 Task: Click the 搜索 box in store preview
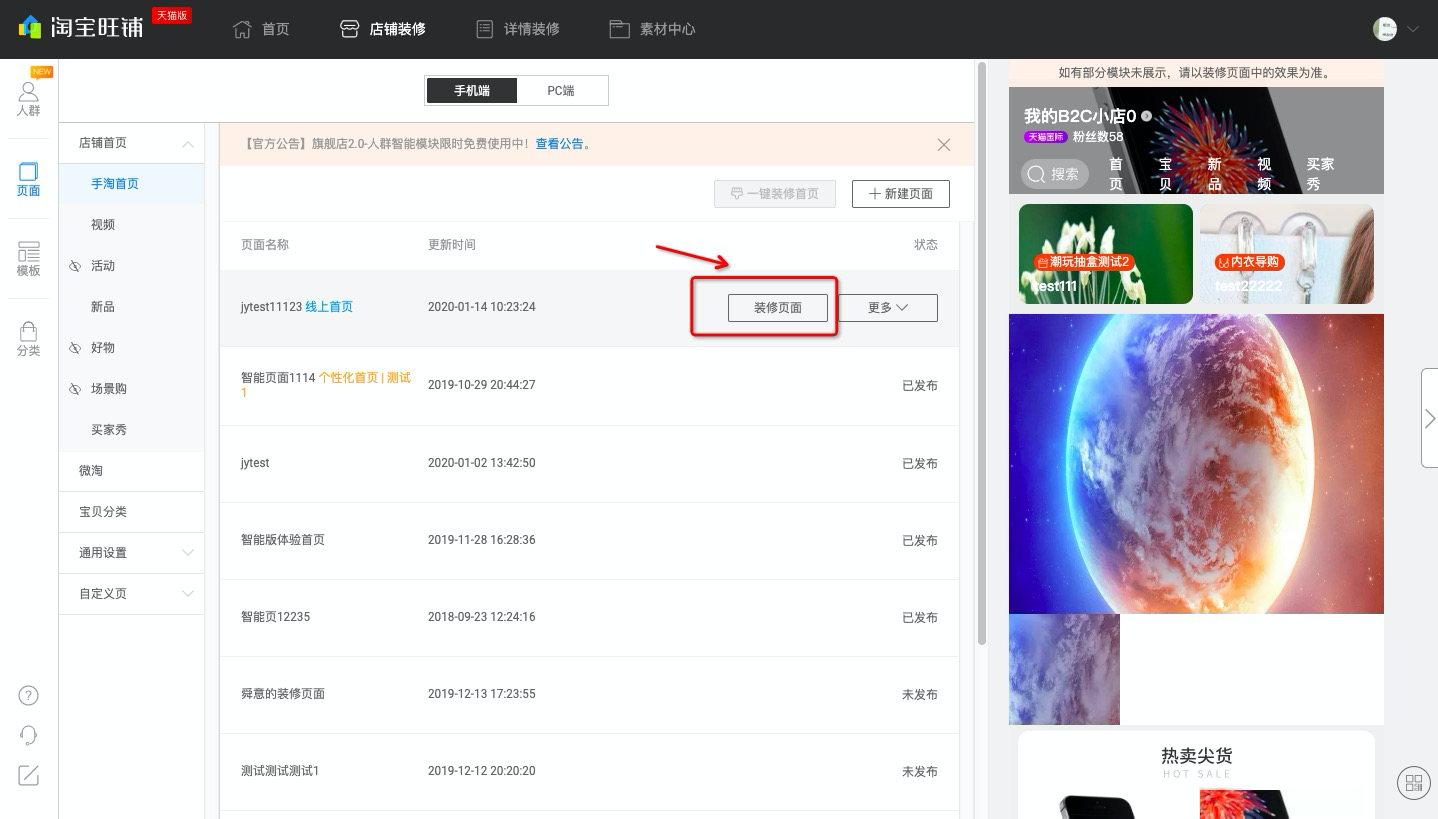1054,174
